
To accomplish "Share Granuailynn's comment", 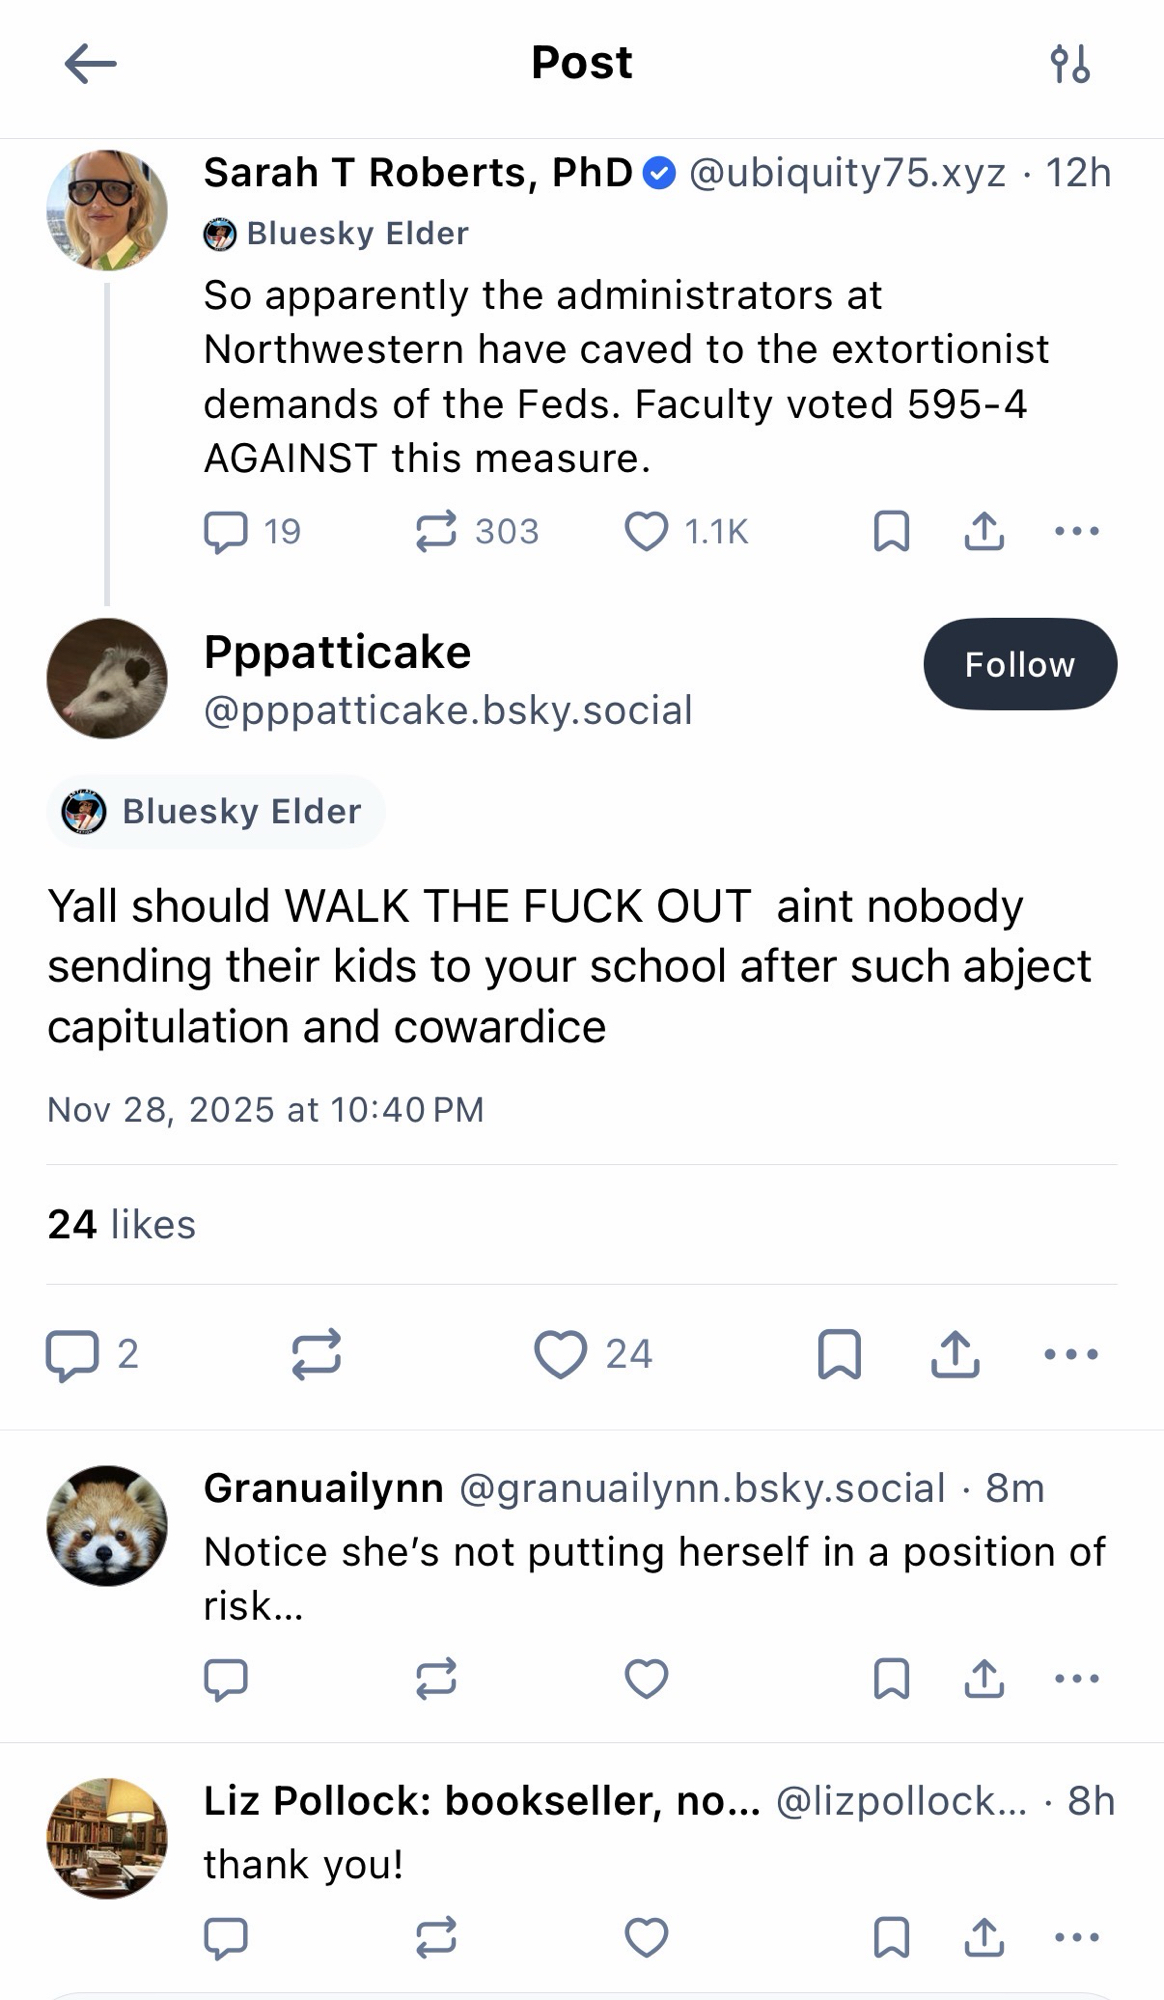I will click(x=984, y=1679).
